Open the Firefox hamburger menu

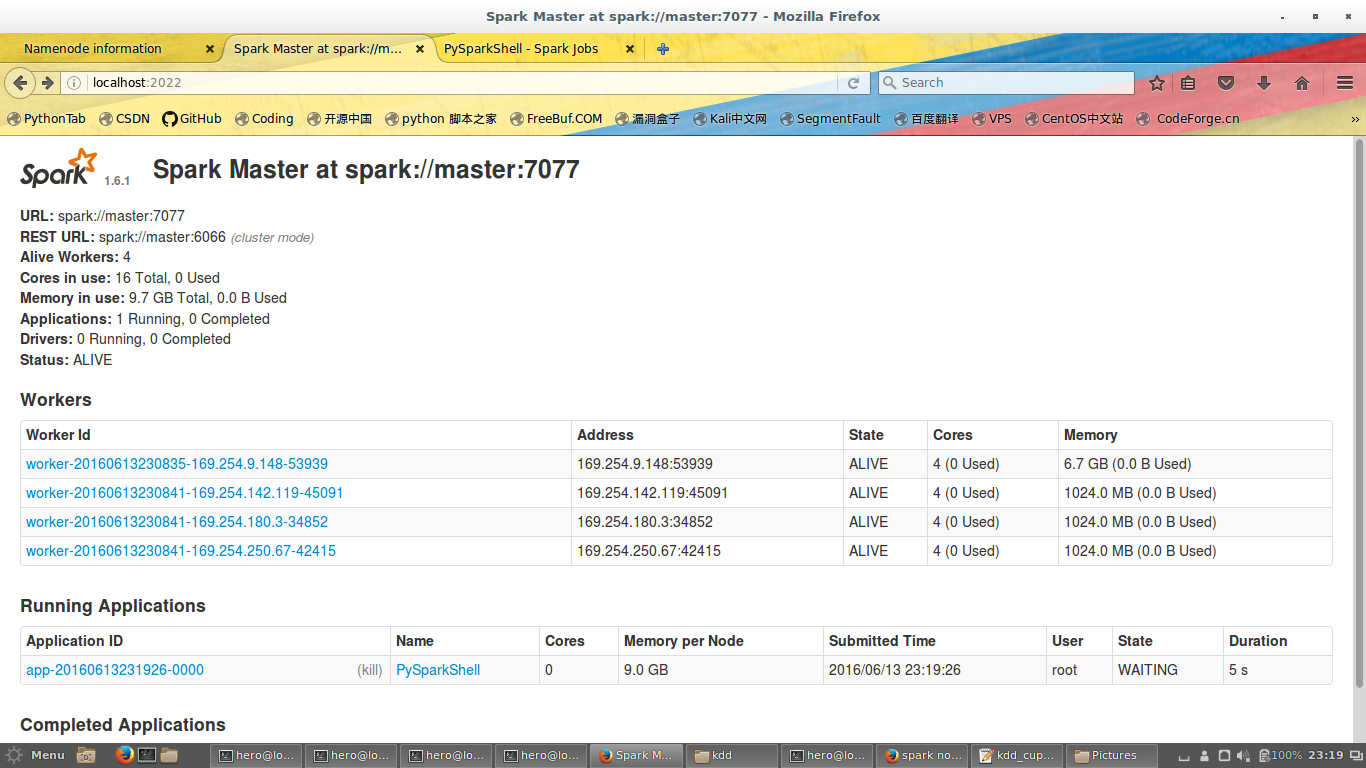point(1344,83)
